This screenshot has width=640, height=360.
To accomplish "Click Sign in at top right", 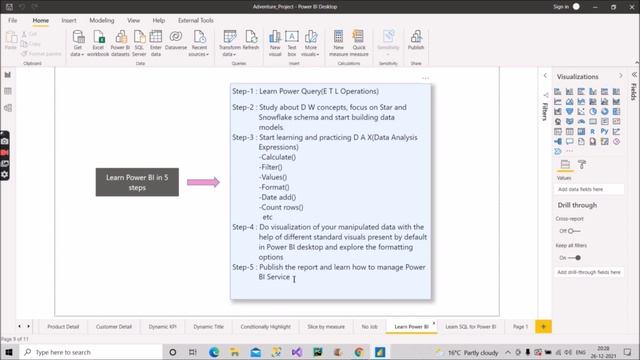I will click(x=561, y=7).
